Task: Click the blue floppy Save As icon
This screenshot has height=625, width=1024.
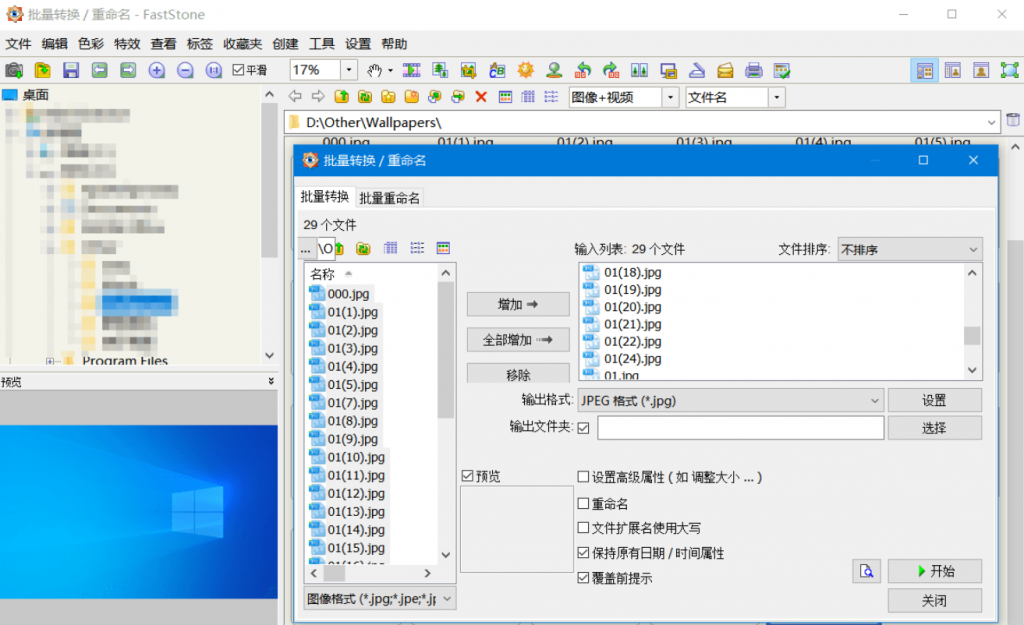Action: (x=71, y=70)
